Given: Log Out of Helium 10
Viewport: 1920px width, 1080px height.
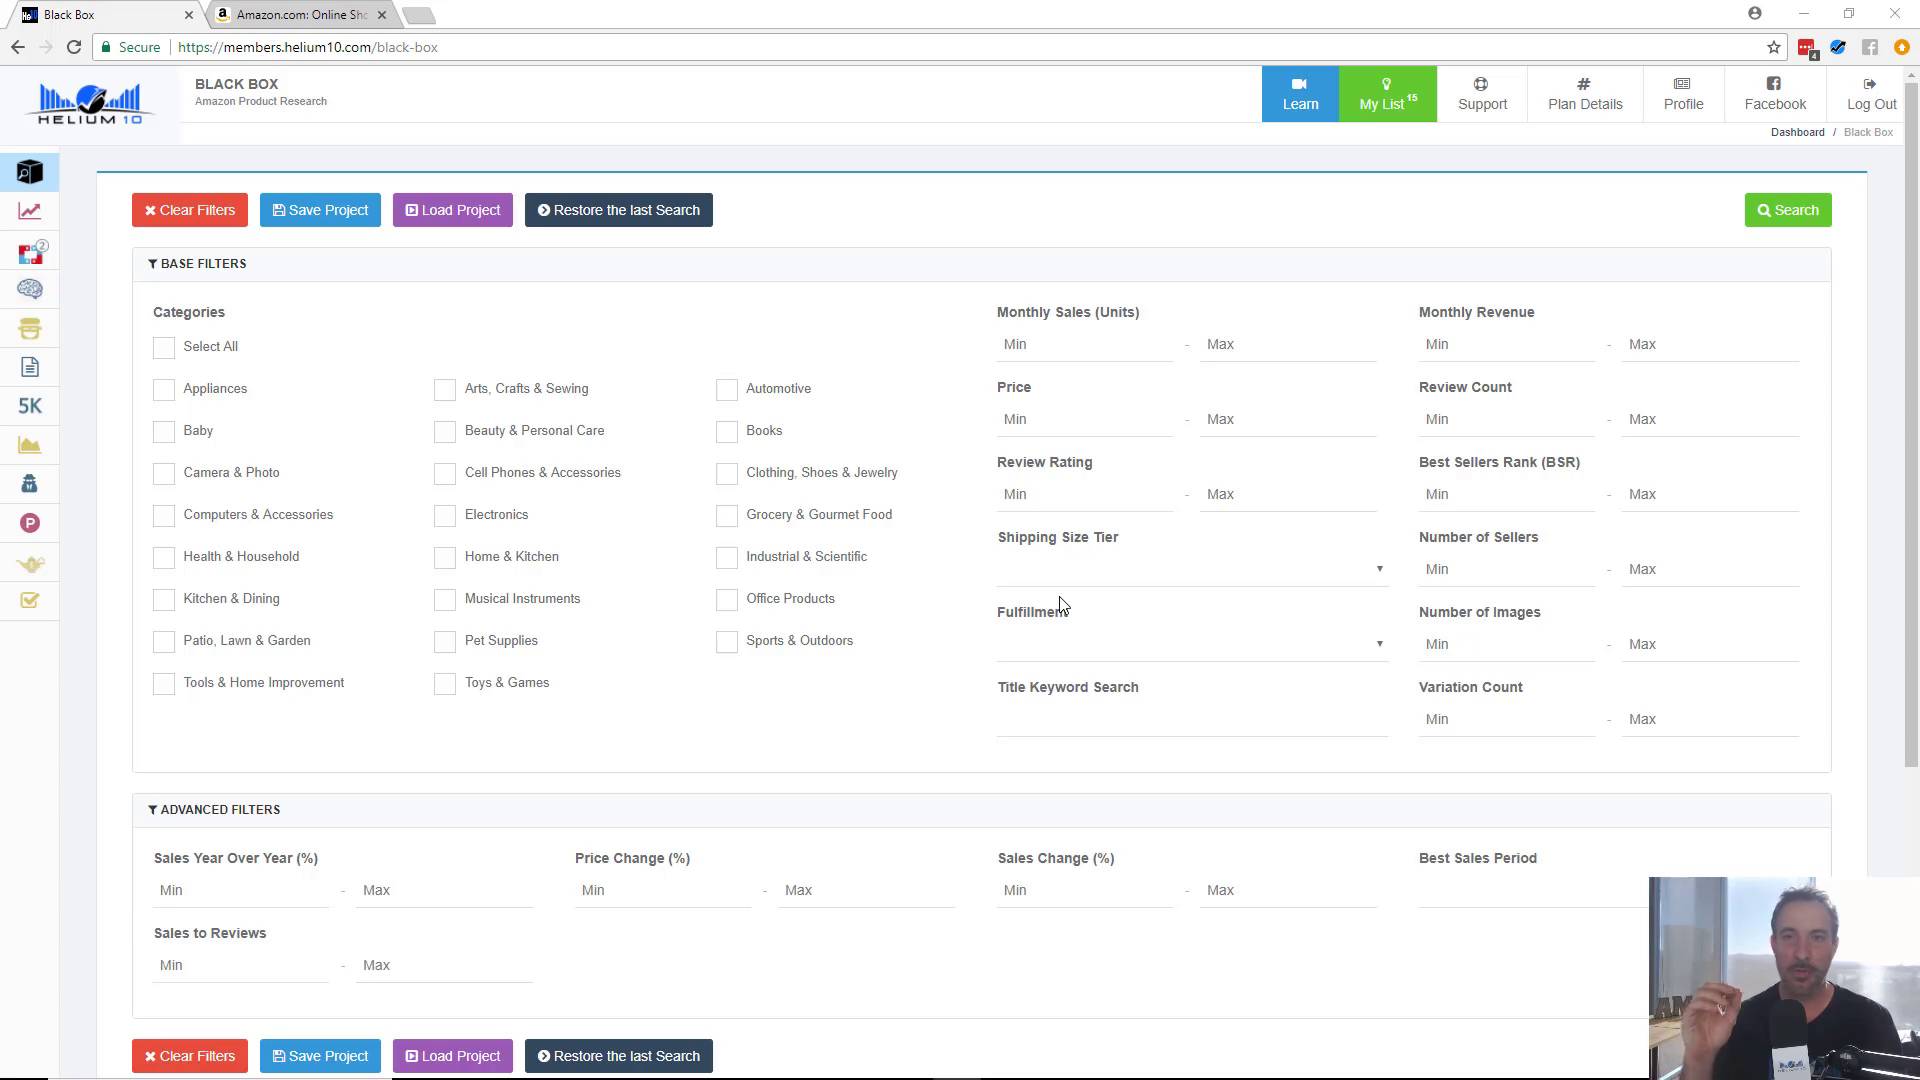Looking at the screenshot, I should tap(1871, 94).
